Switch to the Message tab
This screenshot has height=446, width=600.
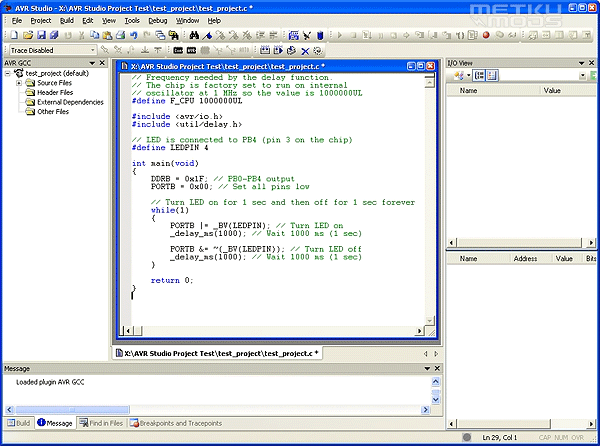coord(55,423)
